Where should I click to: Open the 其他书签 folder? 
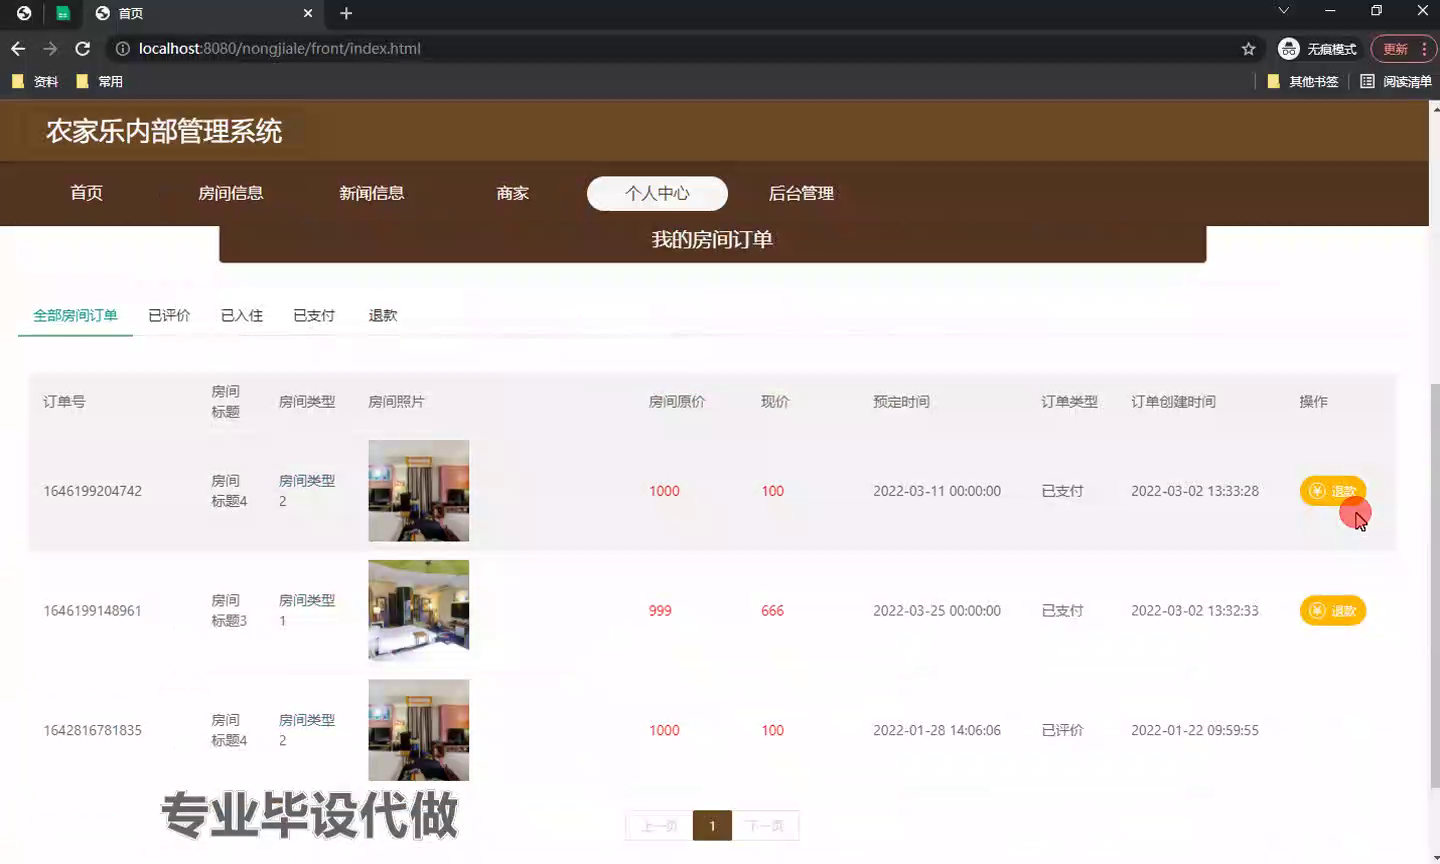(x=1303, y=81)
